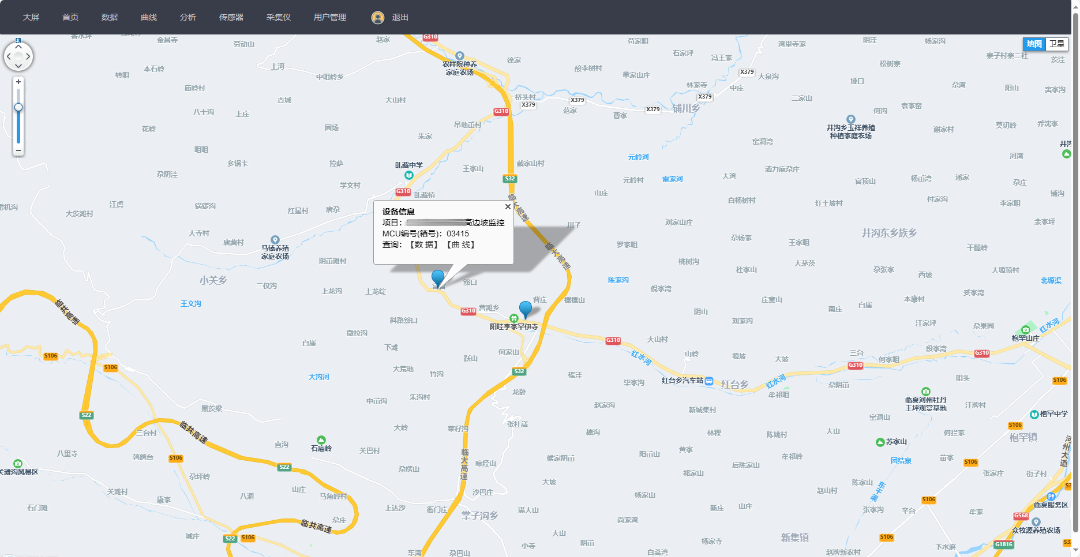Click the 罕子沟乡 township label
The width and height of the screenshot is (1080, 557).
(x=480, y=514)
